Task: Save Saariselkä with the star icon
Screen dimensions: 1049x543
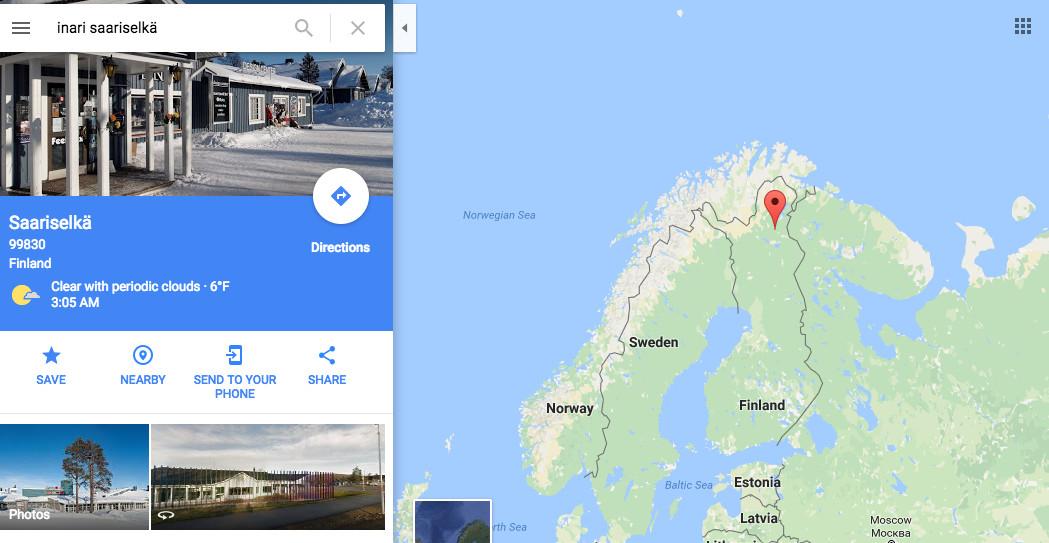Action: coord(51,365)
